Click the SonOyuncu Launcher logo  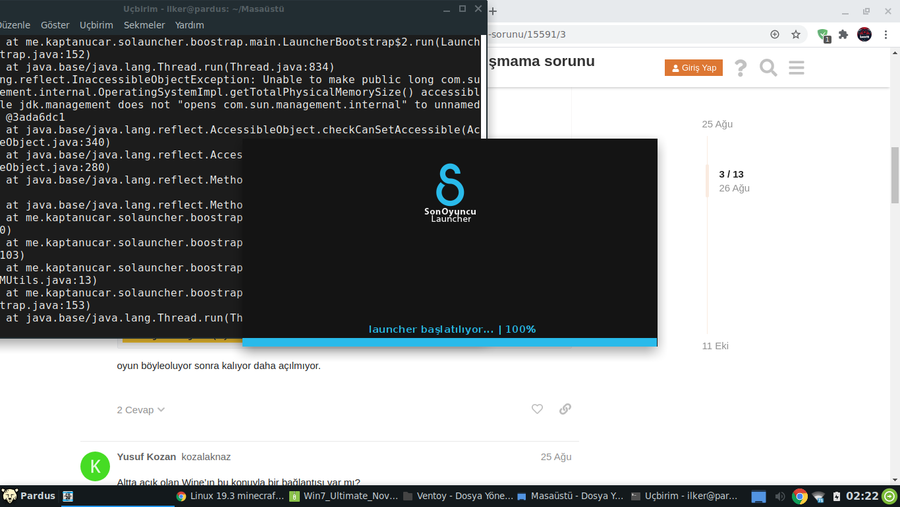[450, 193]
